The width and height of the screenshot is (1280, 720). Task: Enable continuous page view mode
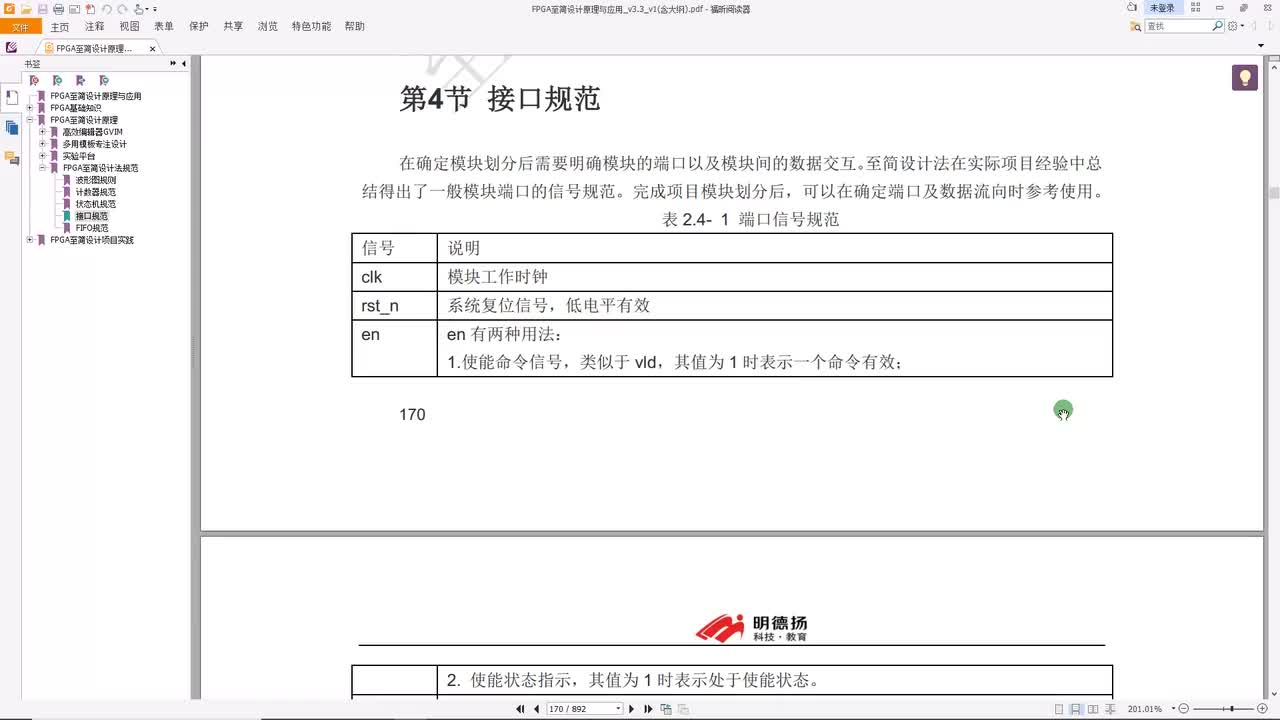pos(1076,709)
